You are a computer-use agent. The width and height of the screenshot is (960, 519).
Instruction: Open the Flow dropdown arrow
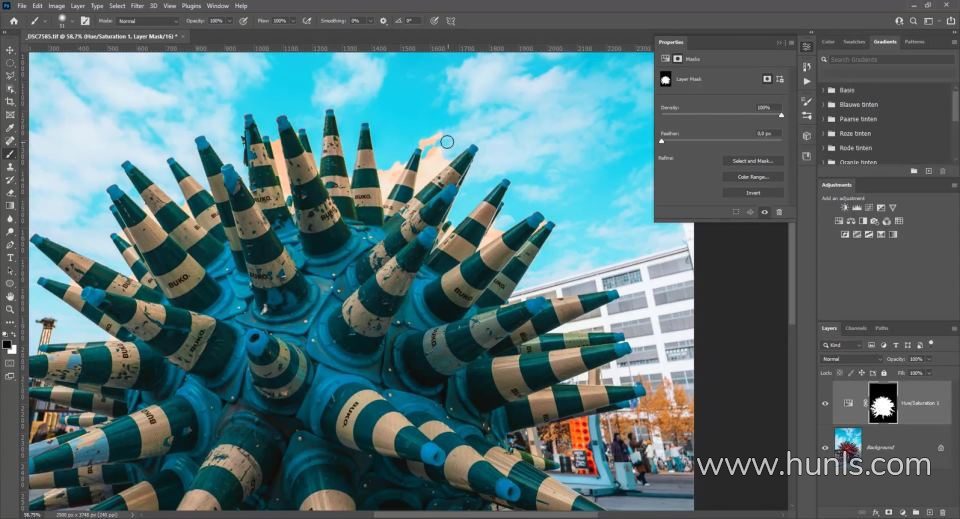293,21
